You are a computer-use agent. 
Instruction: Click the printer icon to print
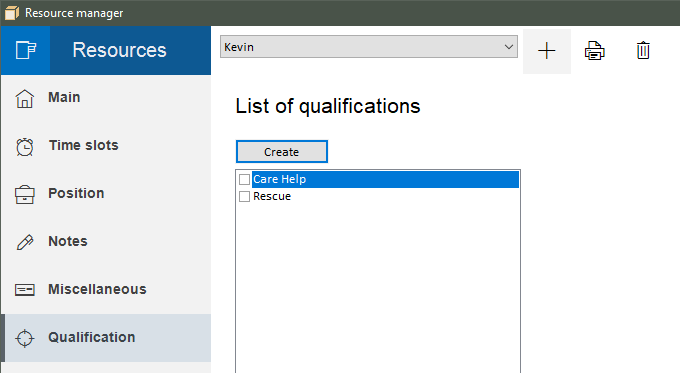click(594, 51)
